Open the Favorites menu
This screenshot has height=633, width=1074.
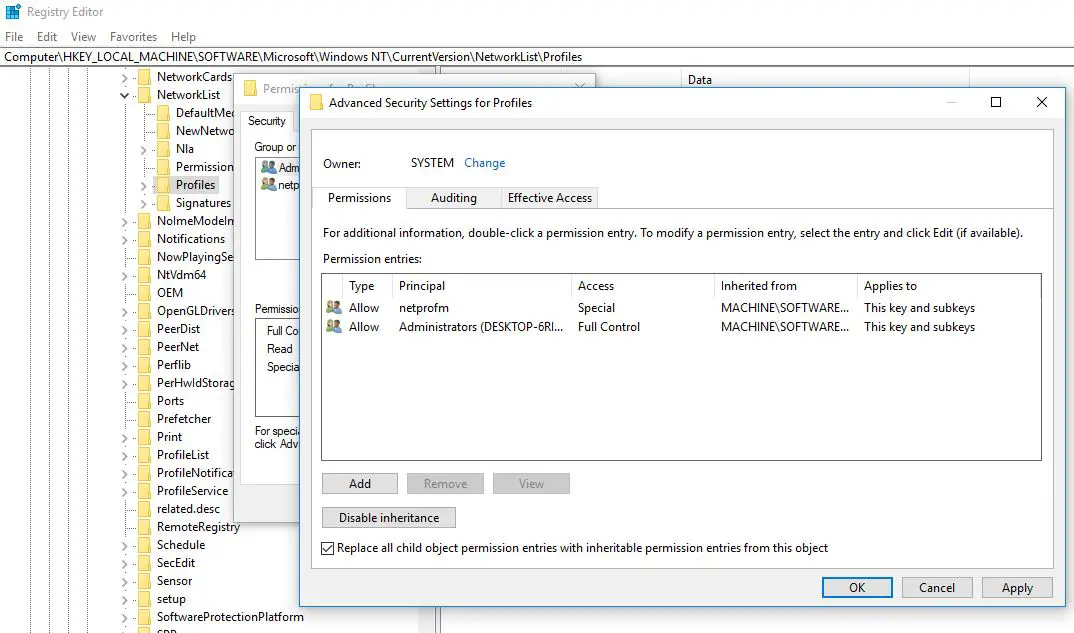click(x=133, y=37)
